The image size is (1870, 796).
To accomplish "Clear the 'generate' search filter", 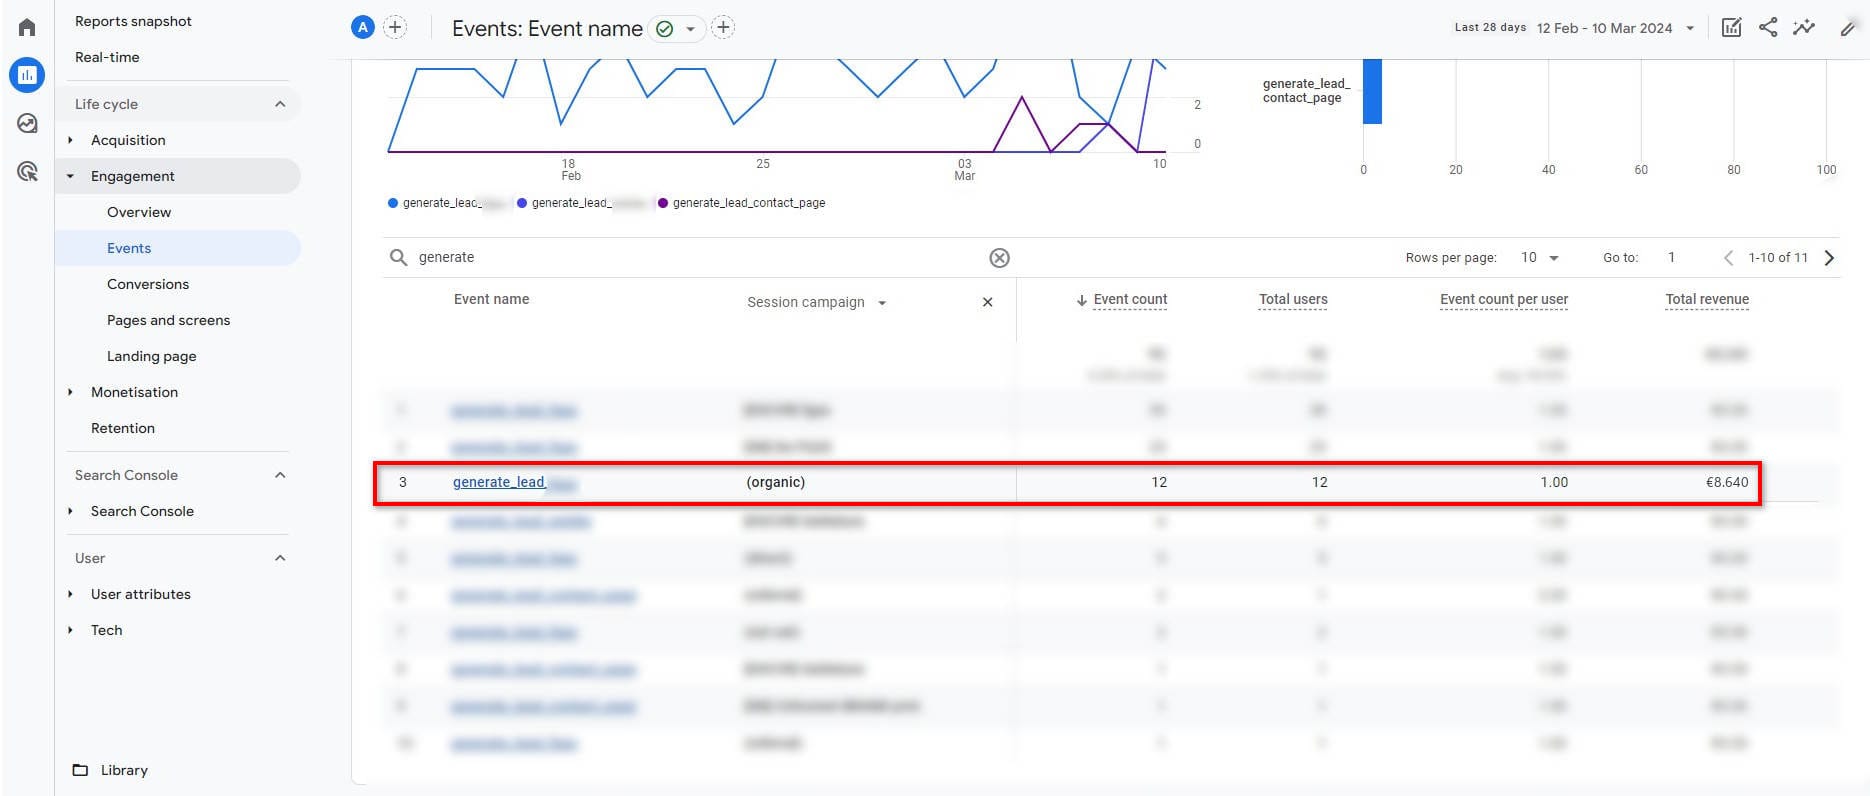I will pyautogui.click(x=999, y=258).
